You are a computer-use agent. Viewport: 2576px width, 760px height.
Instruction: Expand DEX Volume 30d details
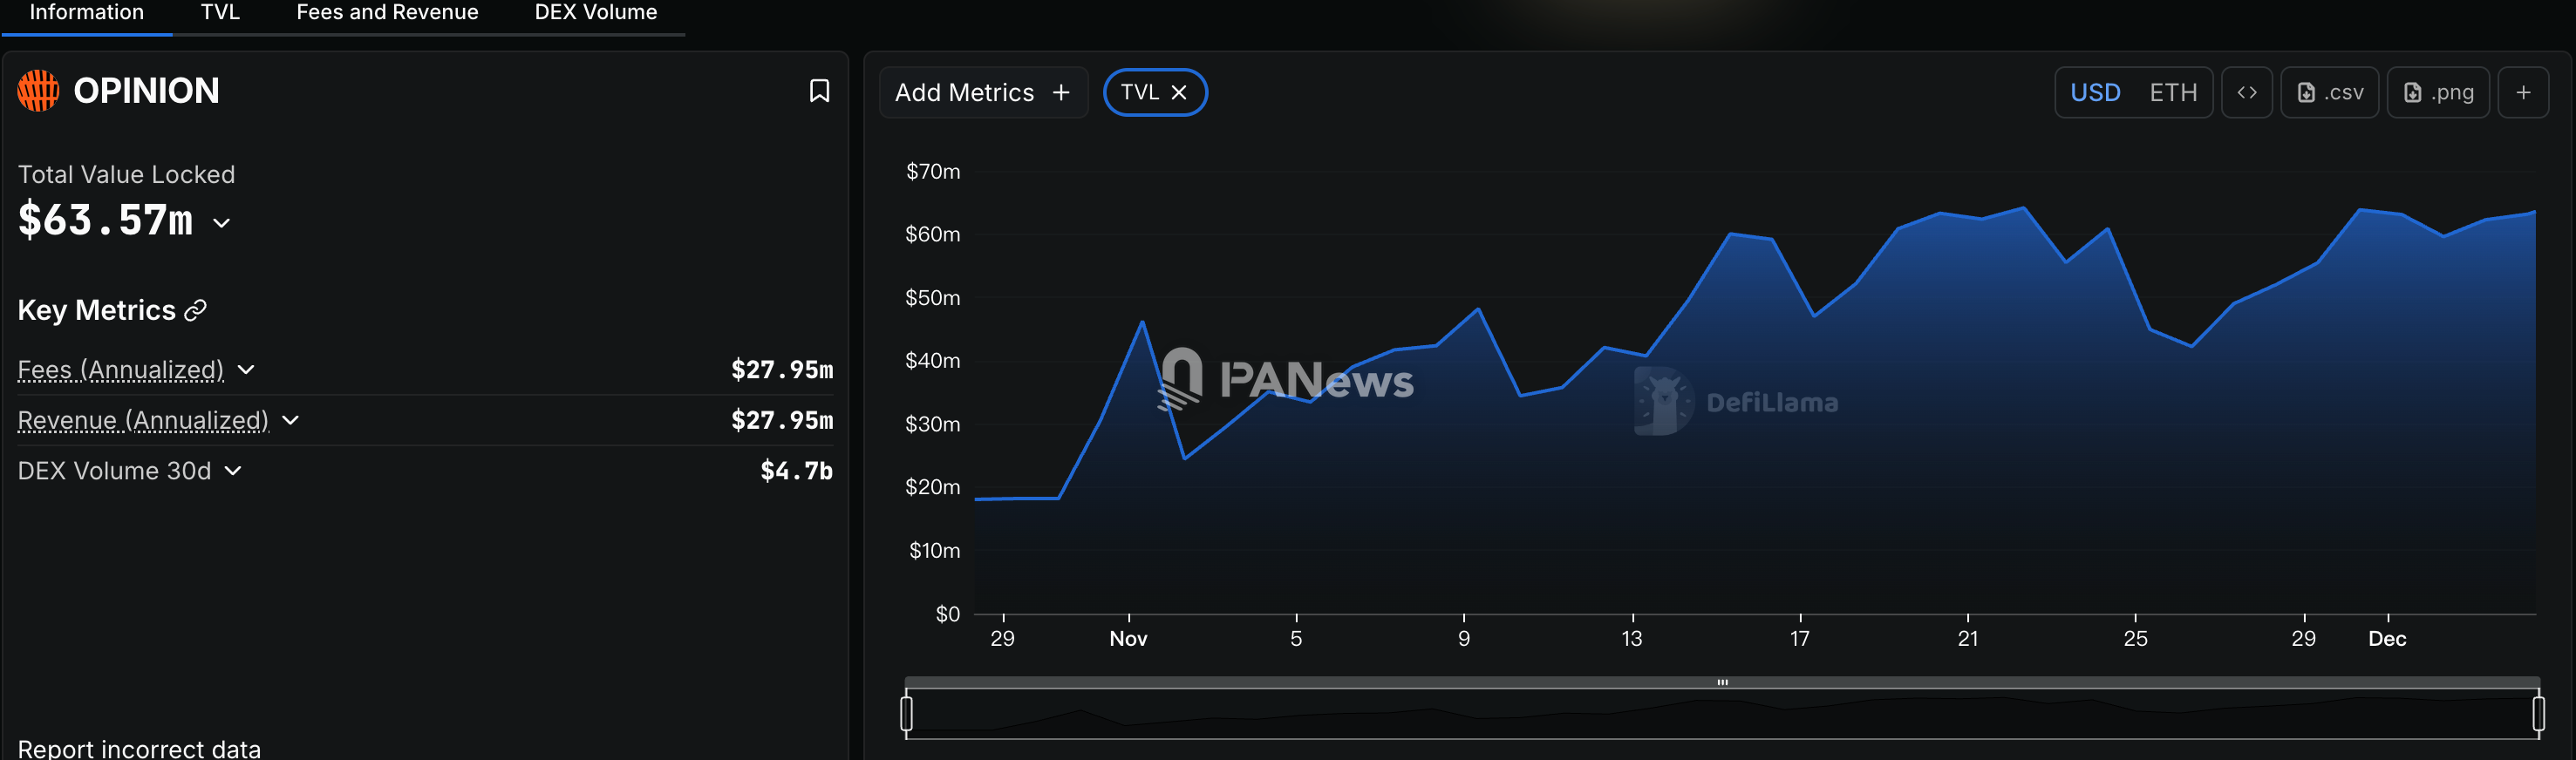(233, 471)
